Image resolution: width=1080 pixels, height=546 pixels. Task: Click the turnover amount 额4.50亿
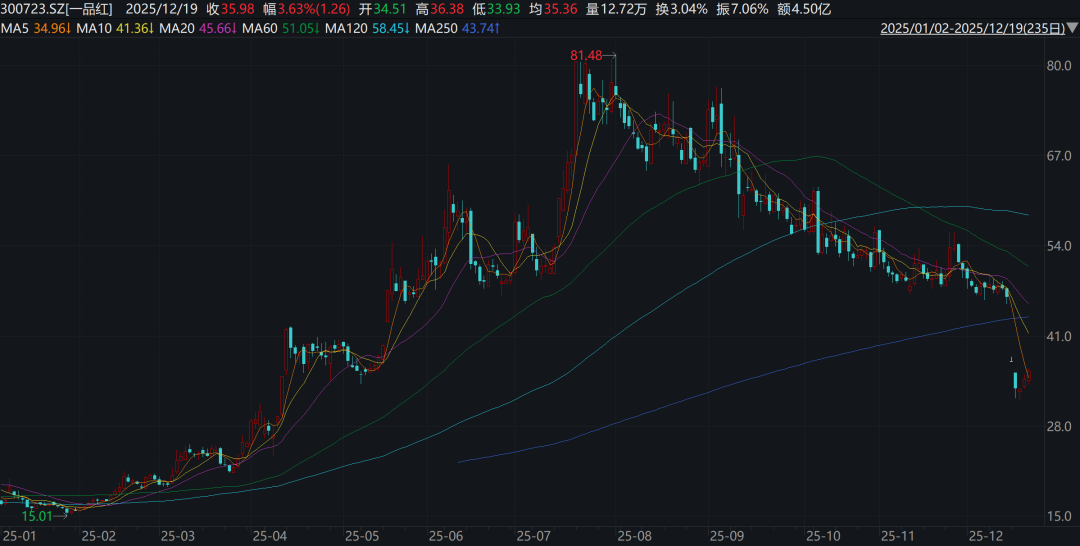click(x=804, y=10)
